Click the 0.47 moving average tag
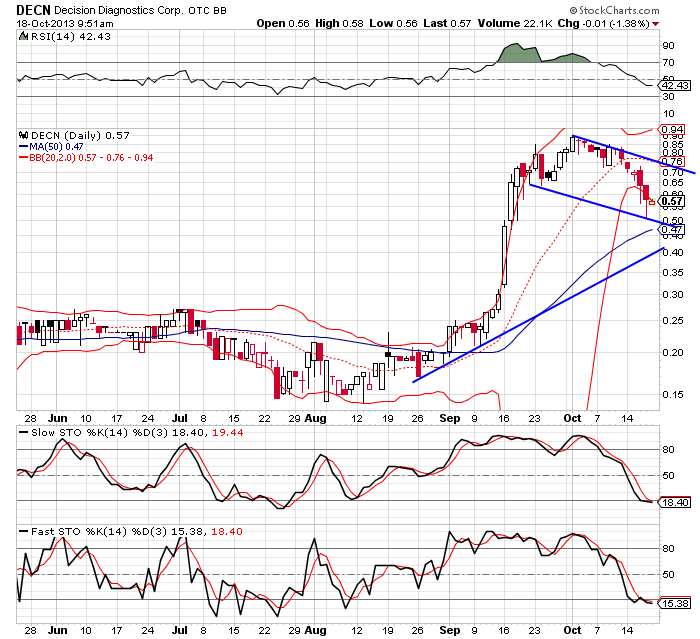Image resolution: width=700 pixels, height=639 pixels. click(671, 230)
